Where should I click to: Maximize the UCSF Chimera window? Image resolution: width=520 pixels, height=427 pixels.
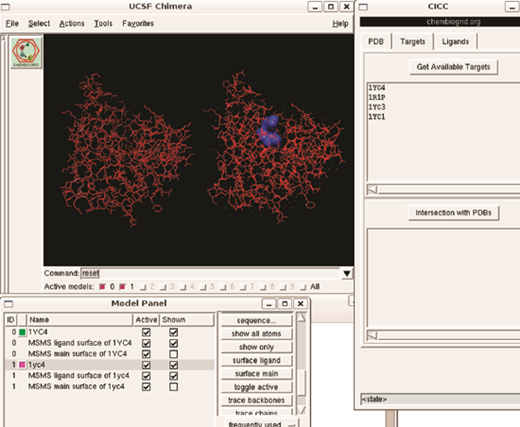click(x=330, y=7)
